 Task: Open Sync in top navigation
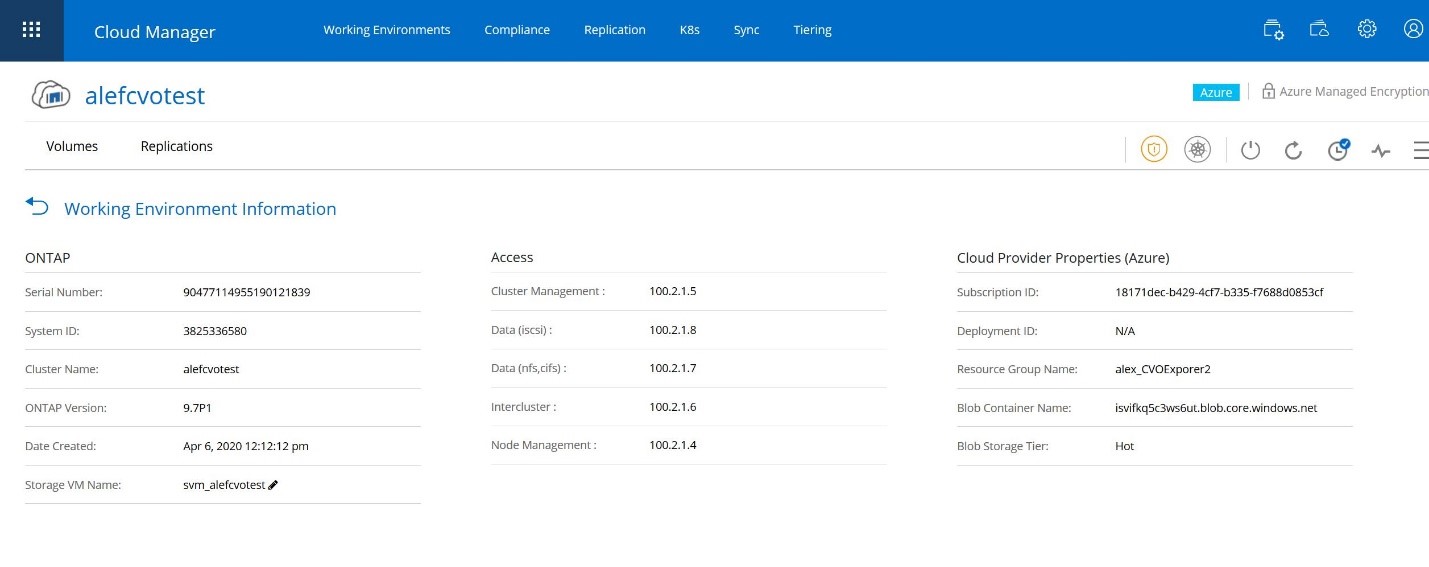point(747,30)
